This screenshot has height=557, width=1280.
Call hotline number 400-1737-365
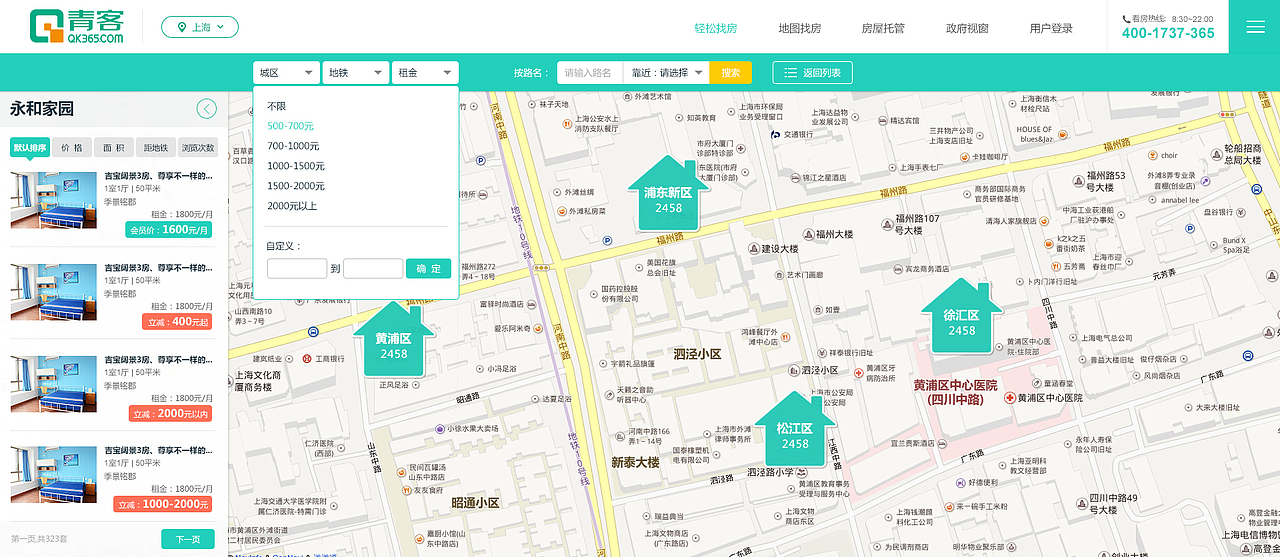coord(1168,33)
